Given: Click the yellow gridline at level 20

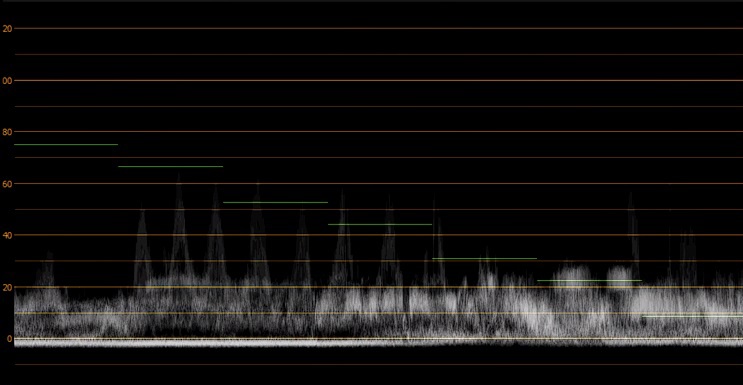Looking at the screenshot, I should click(379, 287).
